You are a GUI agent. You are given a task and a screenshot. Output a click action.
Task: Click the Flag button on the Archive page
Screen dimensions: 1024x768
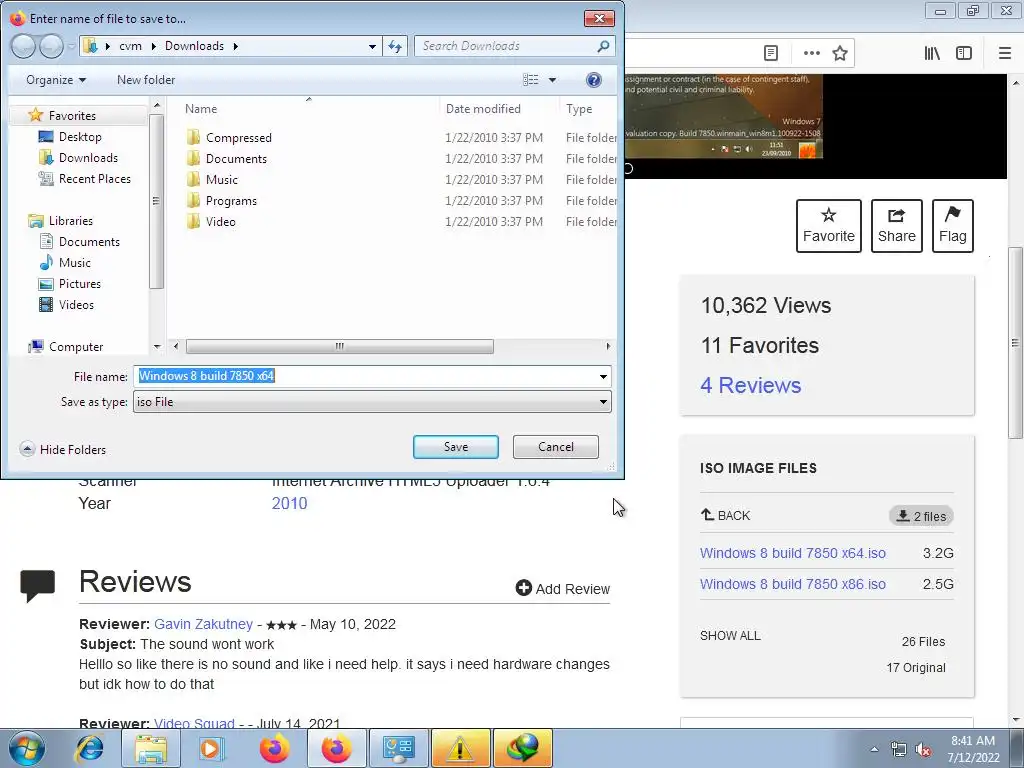tap(953, 226)
